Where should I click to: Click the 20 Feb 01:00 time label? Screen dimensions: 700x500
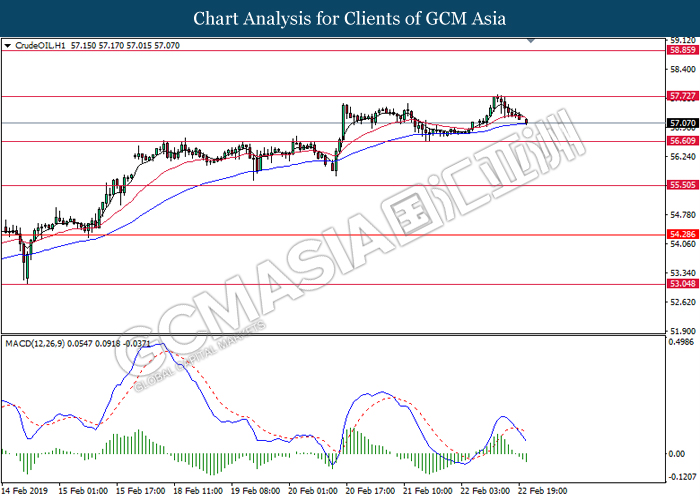coord(313,491)
